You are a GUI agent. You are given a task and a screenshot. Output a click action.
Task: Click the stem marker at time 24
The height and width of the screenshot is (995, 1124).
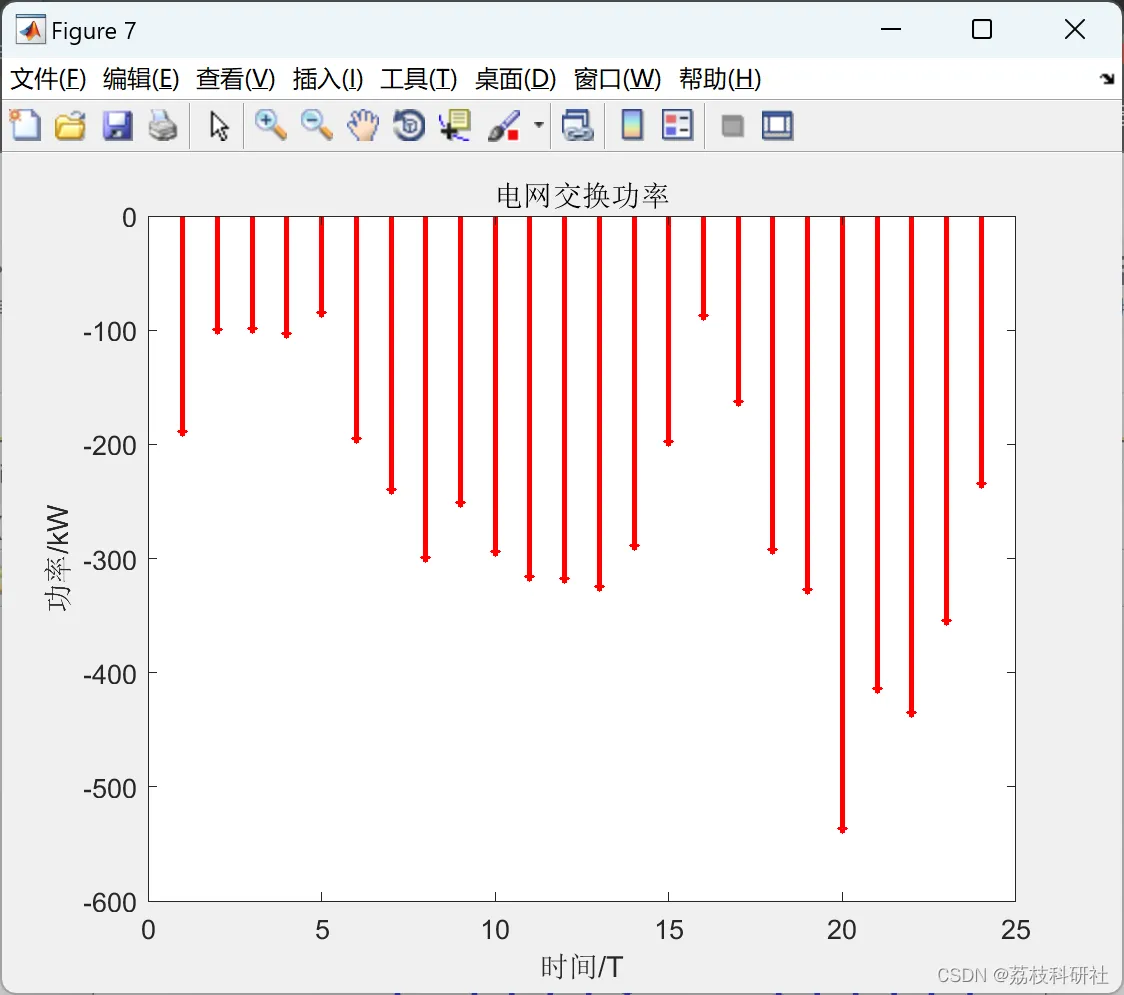(x=981, y=485)
